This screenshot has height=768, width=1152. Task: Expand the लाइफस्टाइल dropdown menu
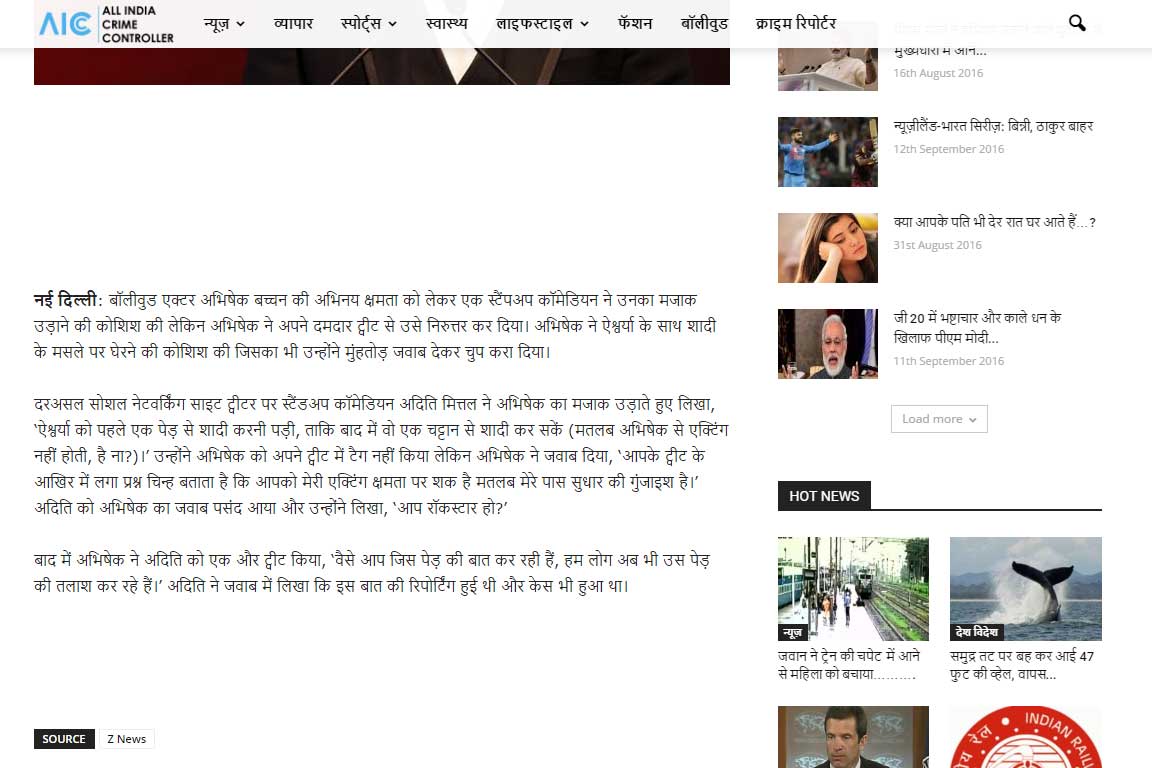point(542,23)
